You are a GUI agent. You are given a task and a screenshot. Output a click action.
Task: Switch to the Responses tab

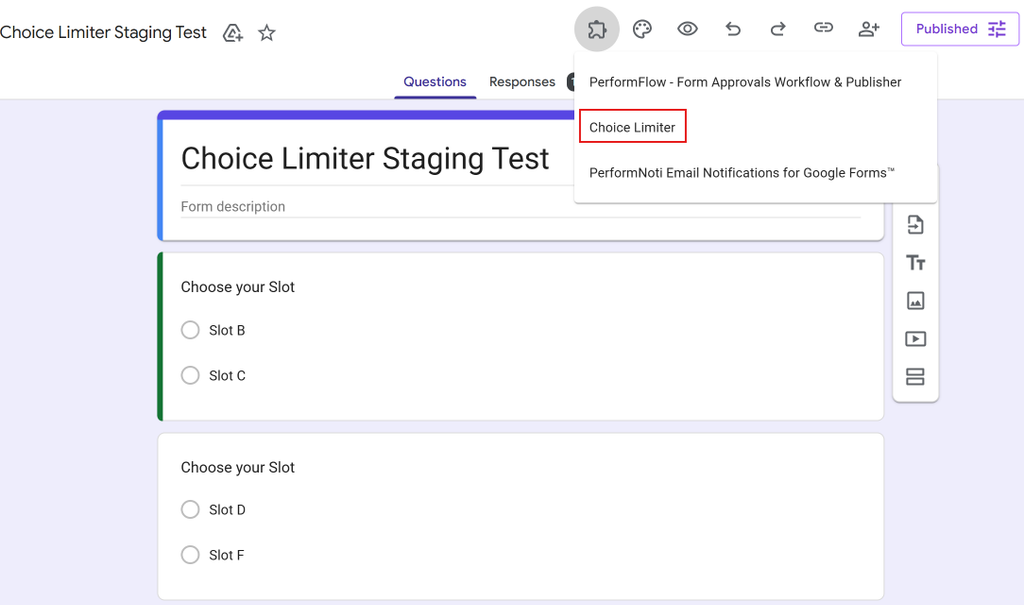point(522,82)
